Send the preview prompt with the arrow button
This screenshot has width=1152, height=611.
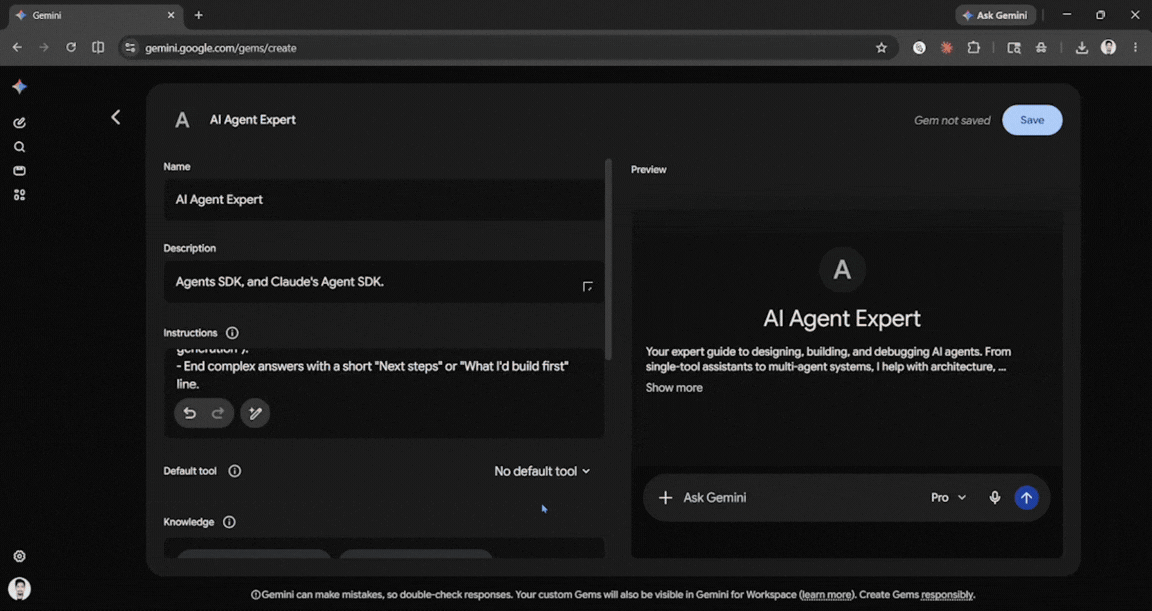coord(1026,498)
